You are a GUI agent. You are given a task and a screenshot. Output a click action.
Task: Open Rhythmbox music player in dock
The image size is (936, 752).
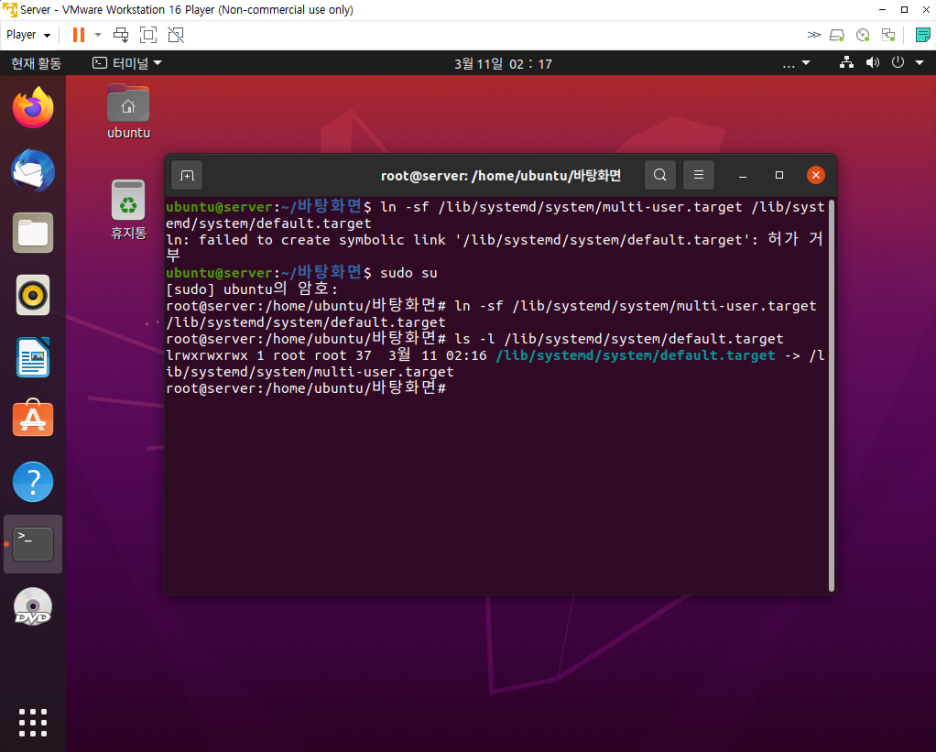point(33,295)
